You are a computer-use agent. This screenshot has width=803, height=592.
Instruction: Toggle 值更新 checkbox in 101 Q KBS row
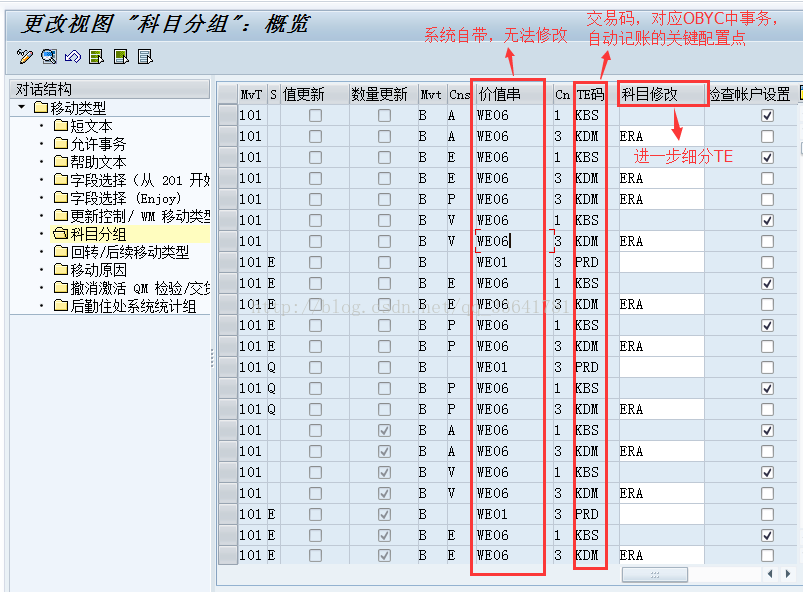315,389
